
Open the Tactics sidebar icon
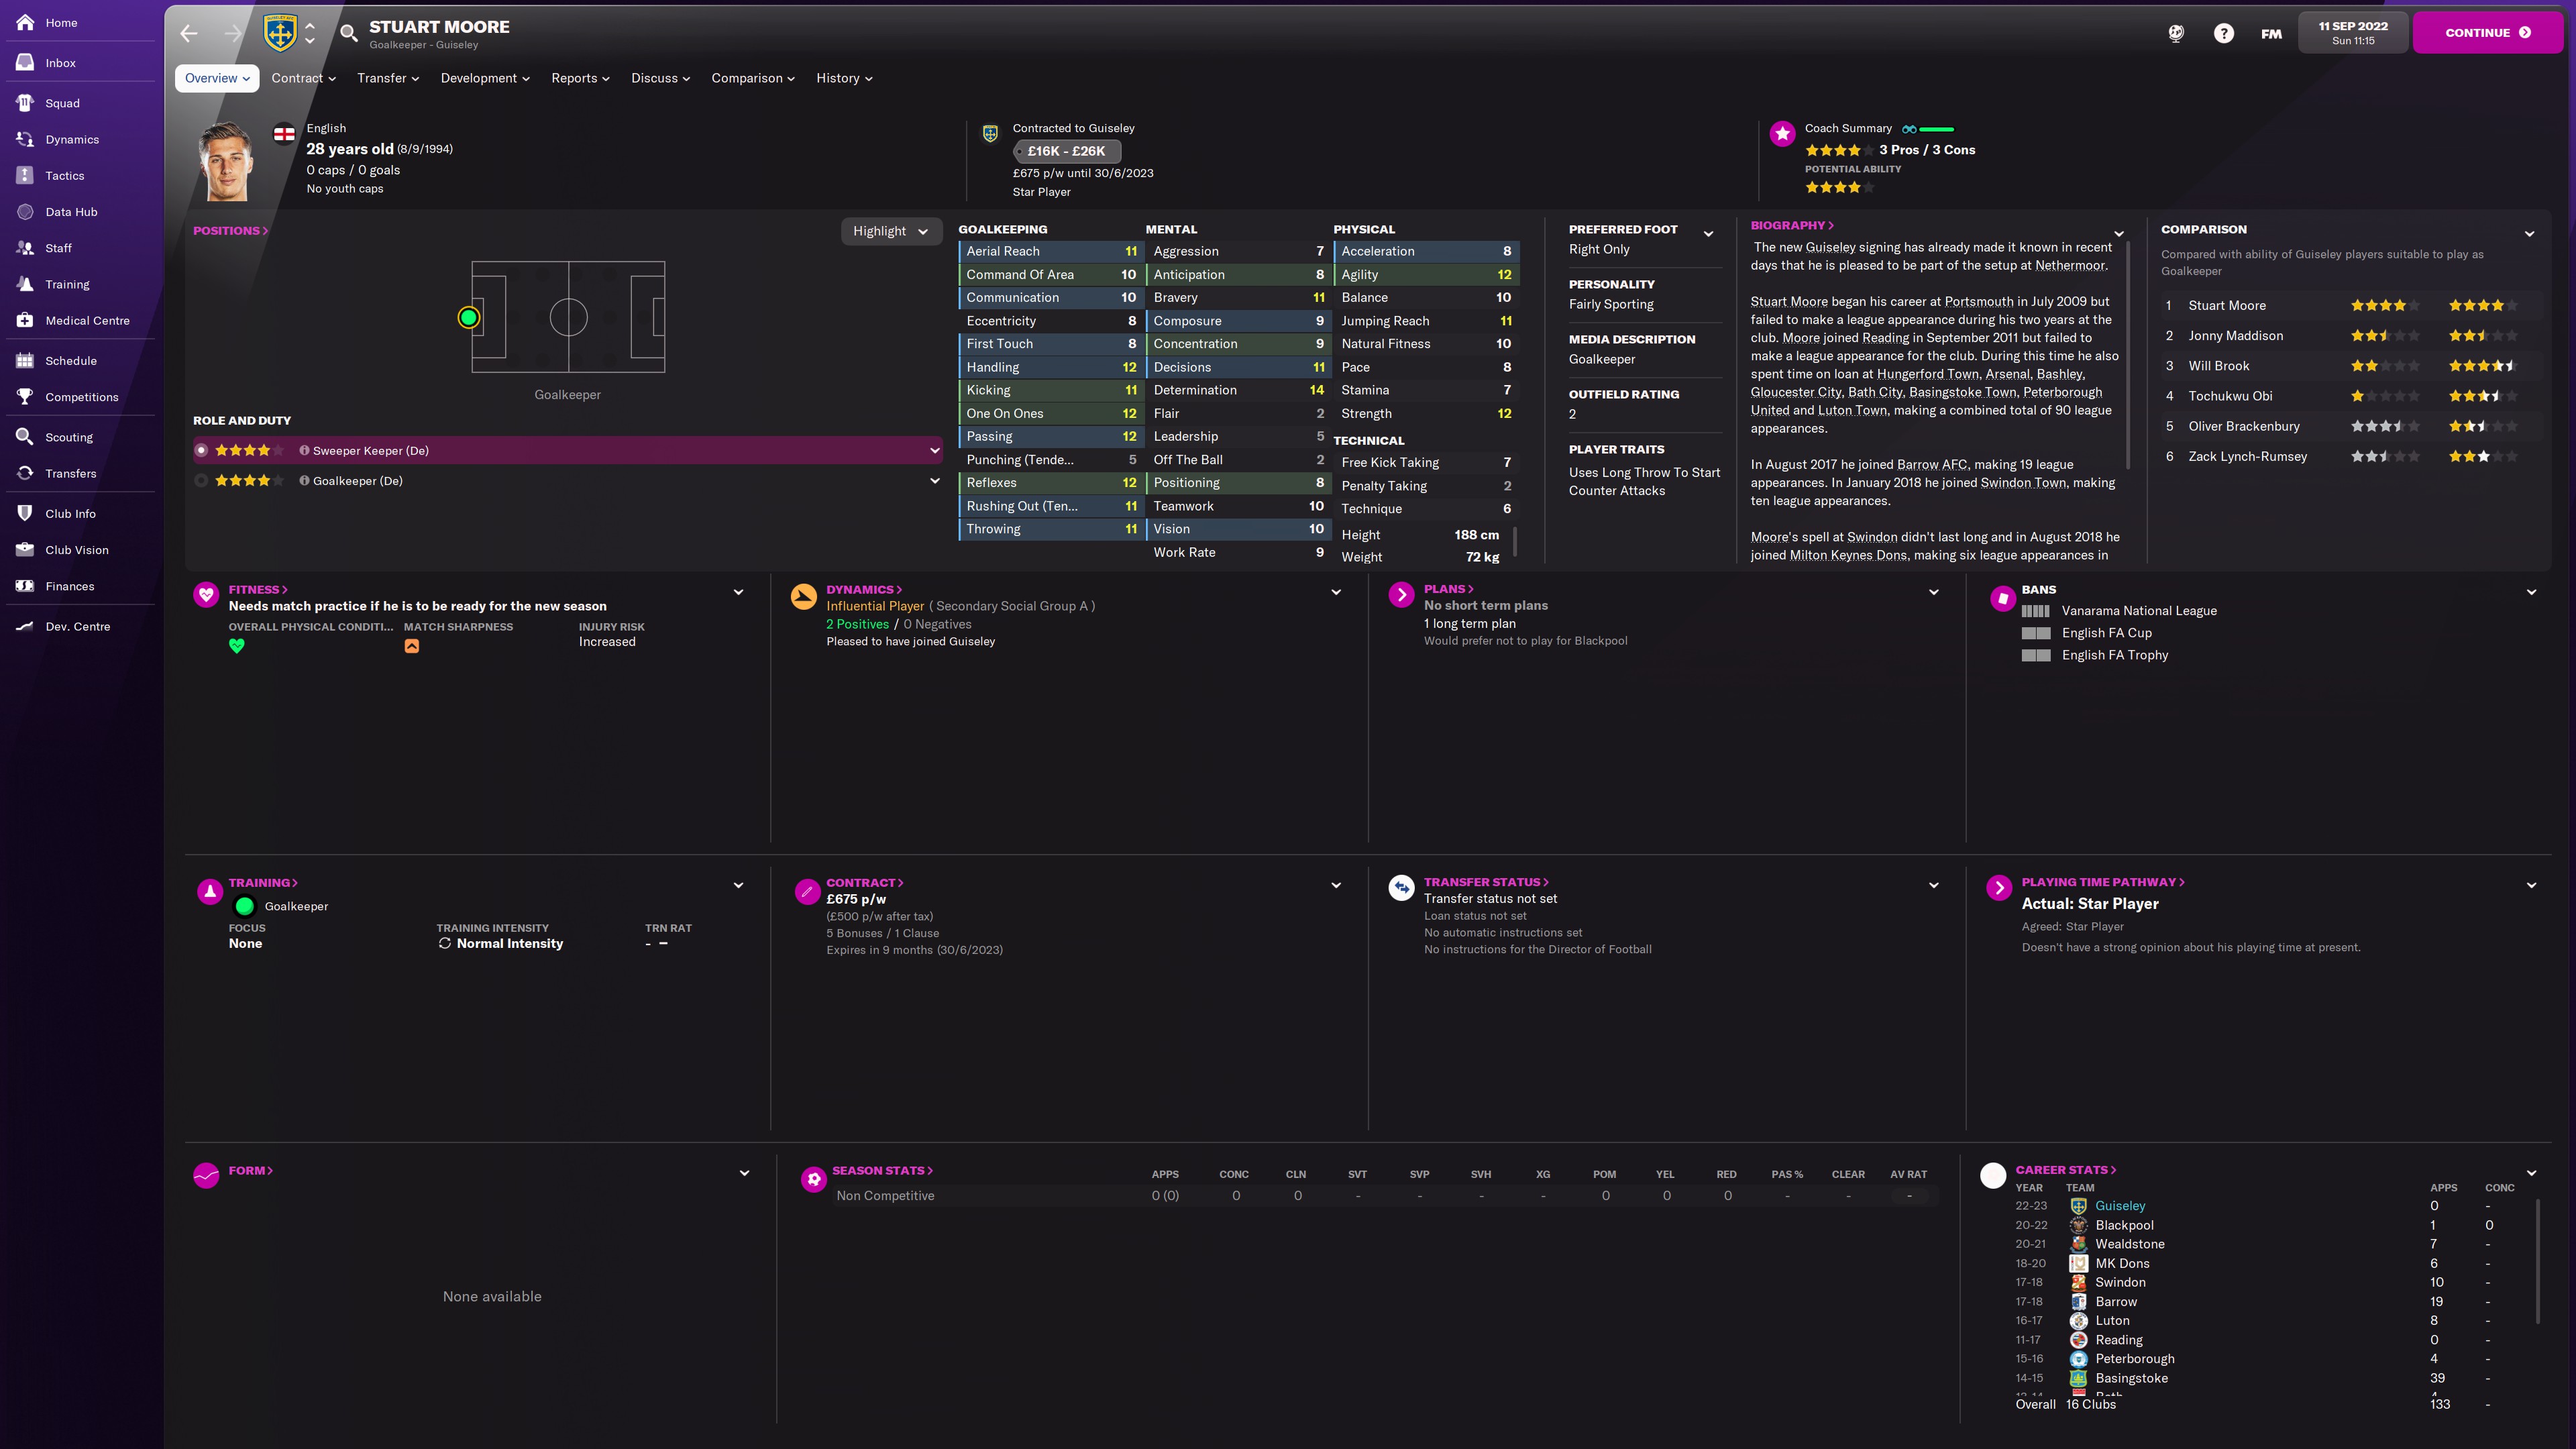(26, 175)
